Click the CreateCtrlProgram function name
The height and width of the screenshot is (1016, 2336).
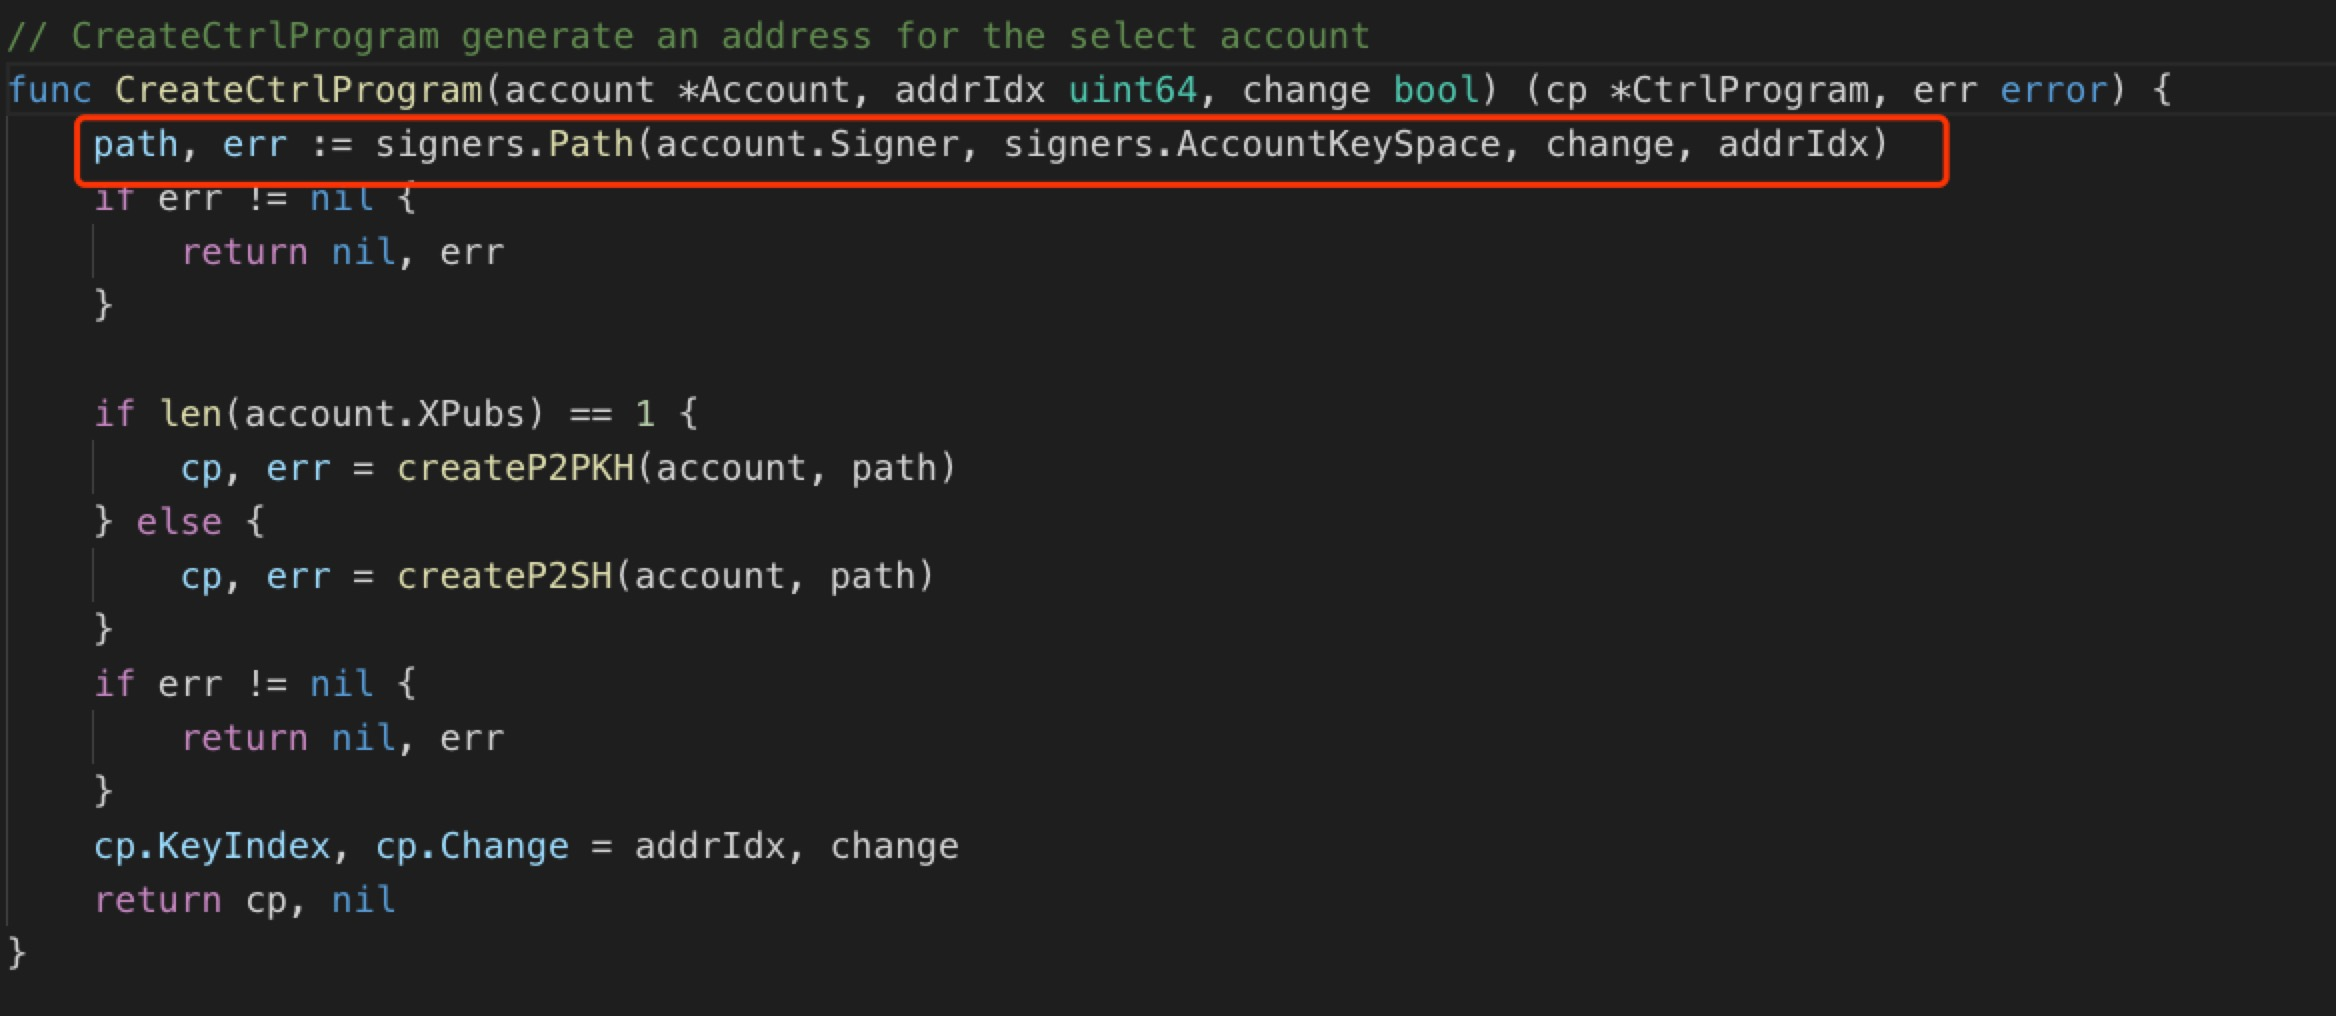coord(298,91)
